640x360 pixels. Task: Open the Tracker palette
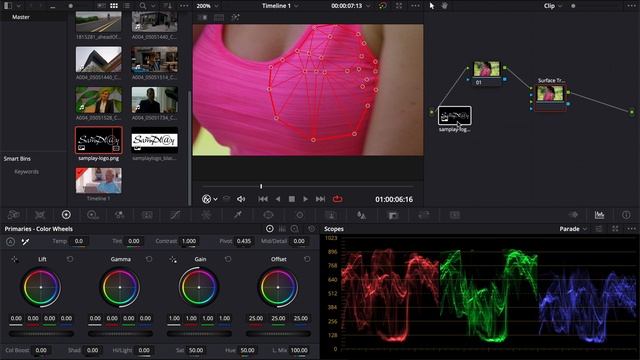point(300,215)
